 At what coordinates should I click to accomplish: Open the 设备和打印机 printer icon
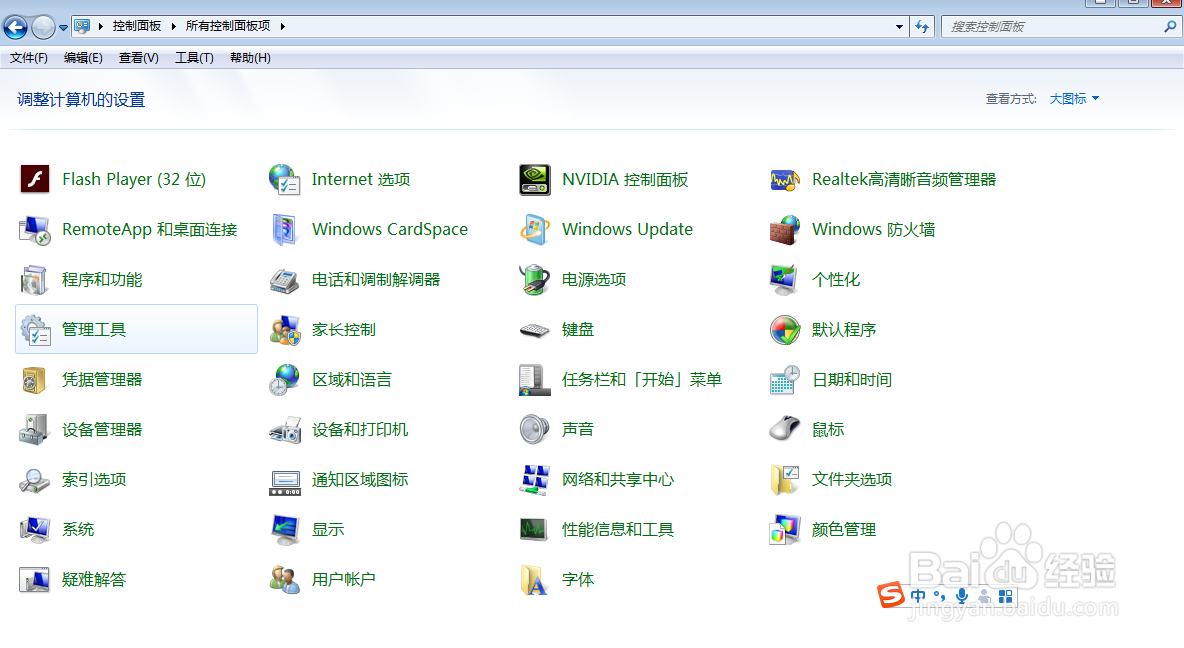point(285,430)
